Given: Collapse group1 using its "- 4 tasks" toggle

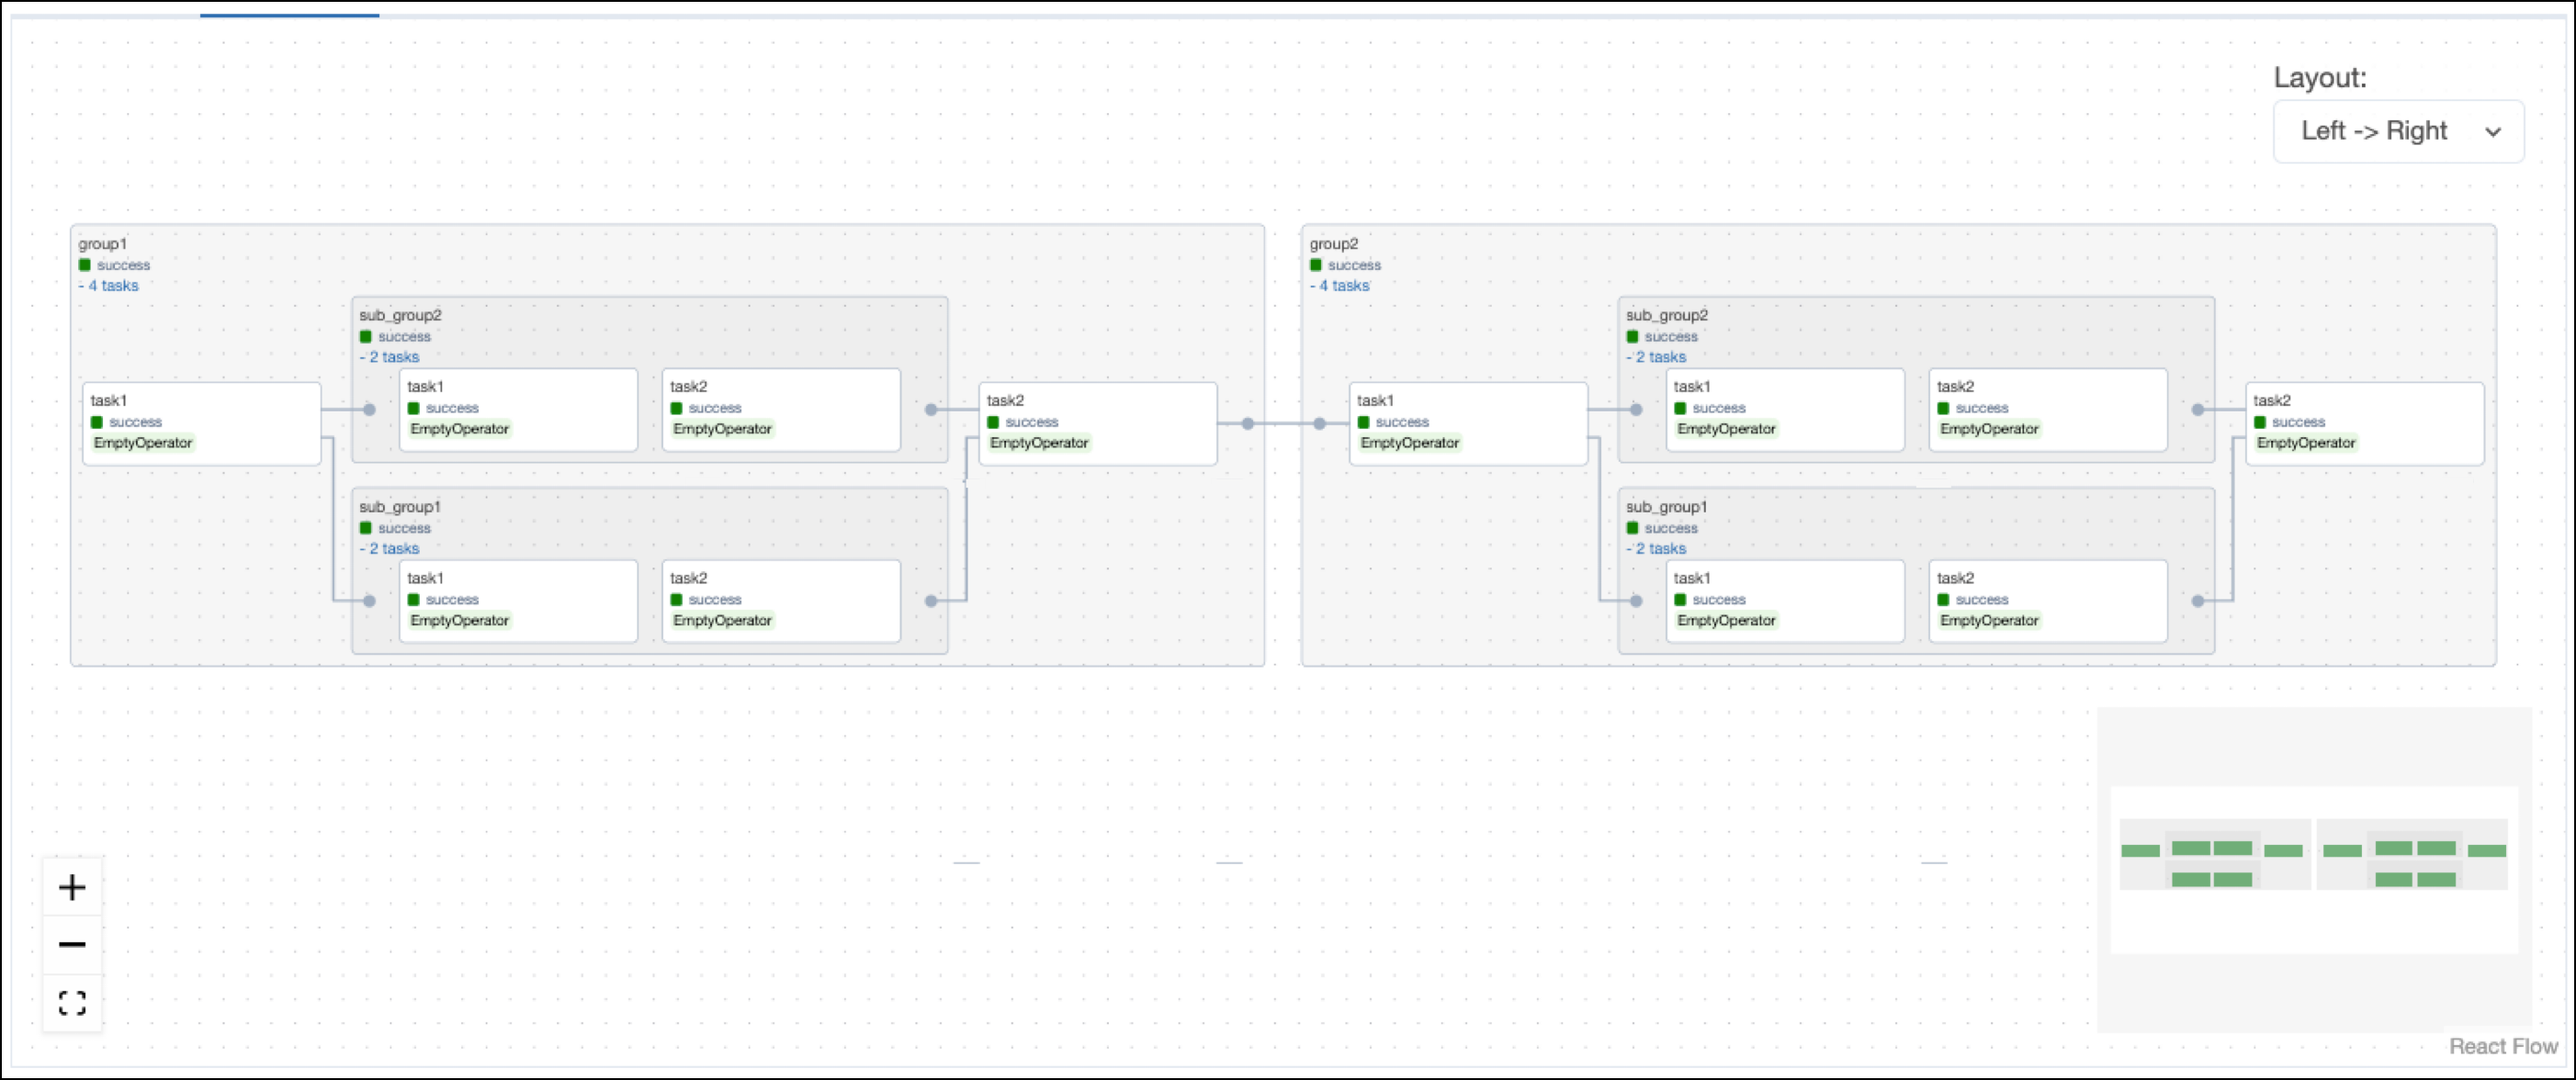Looking at the screenshot, I should click(109, 286).
